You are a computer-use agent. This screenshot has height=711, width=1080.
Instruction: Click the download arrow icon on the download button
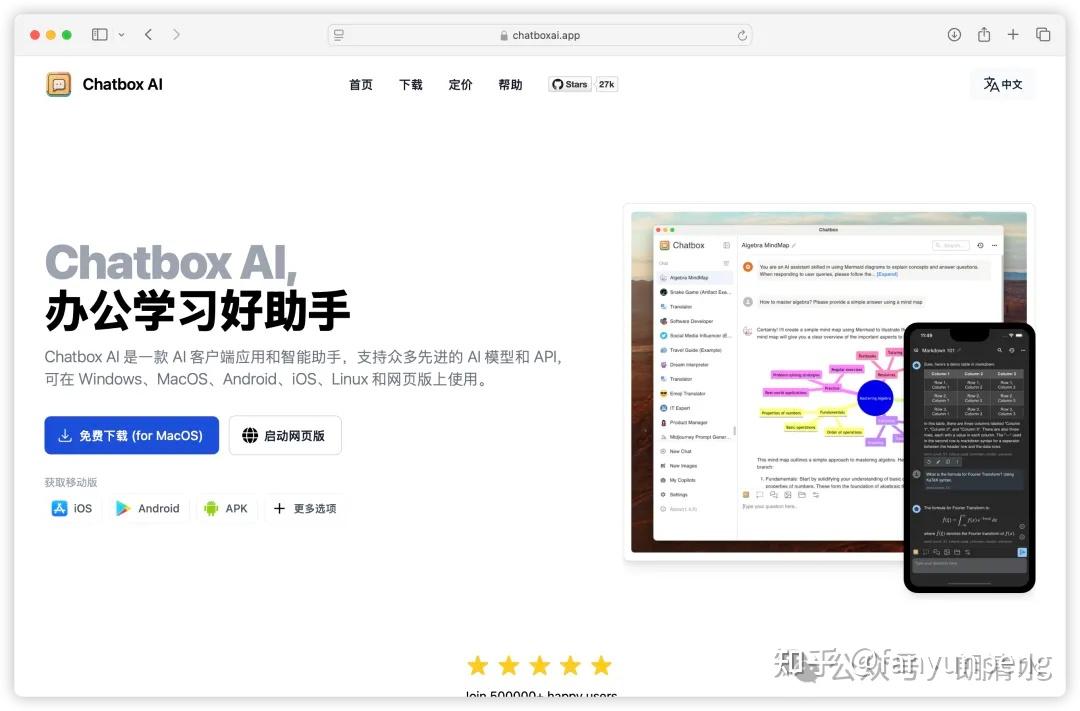pos(66,435)
